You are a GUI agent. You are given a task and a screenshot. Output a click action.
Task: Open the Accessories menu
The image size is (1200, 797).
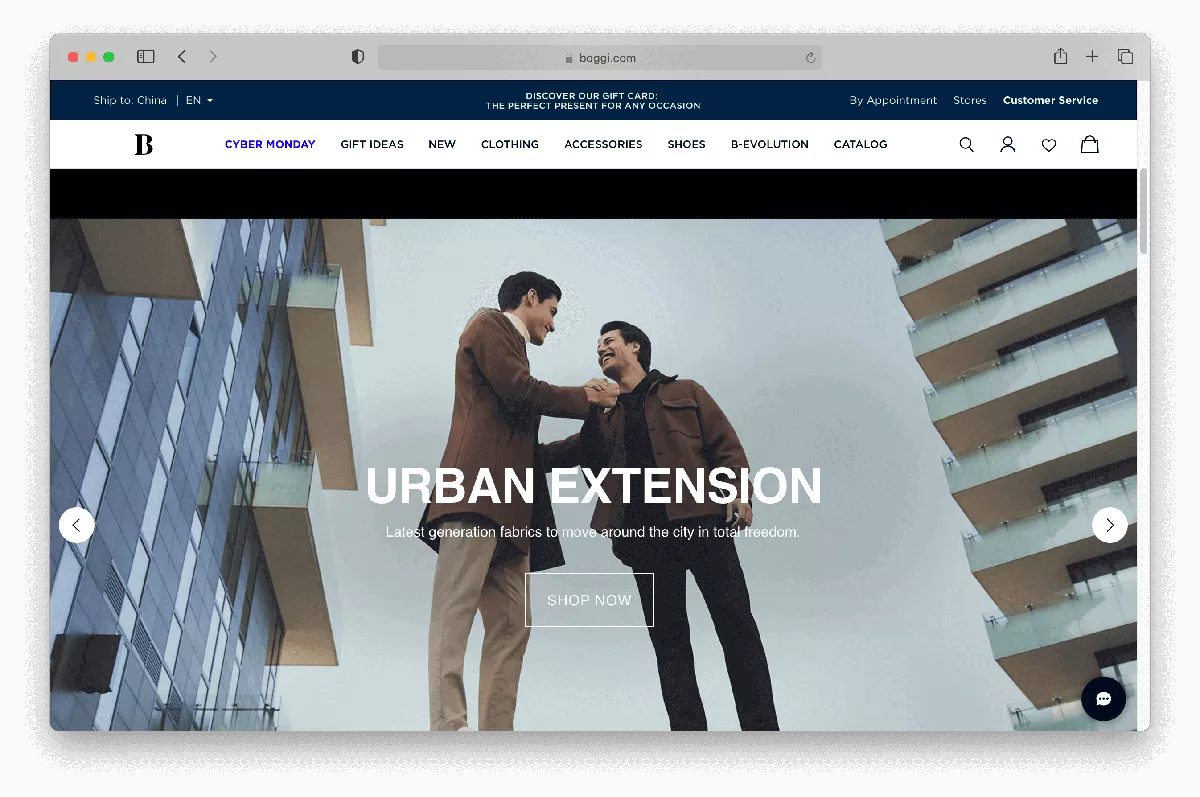pyautogui.click(x=603, y=144)
